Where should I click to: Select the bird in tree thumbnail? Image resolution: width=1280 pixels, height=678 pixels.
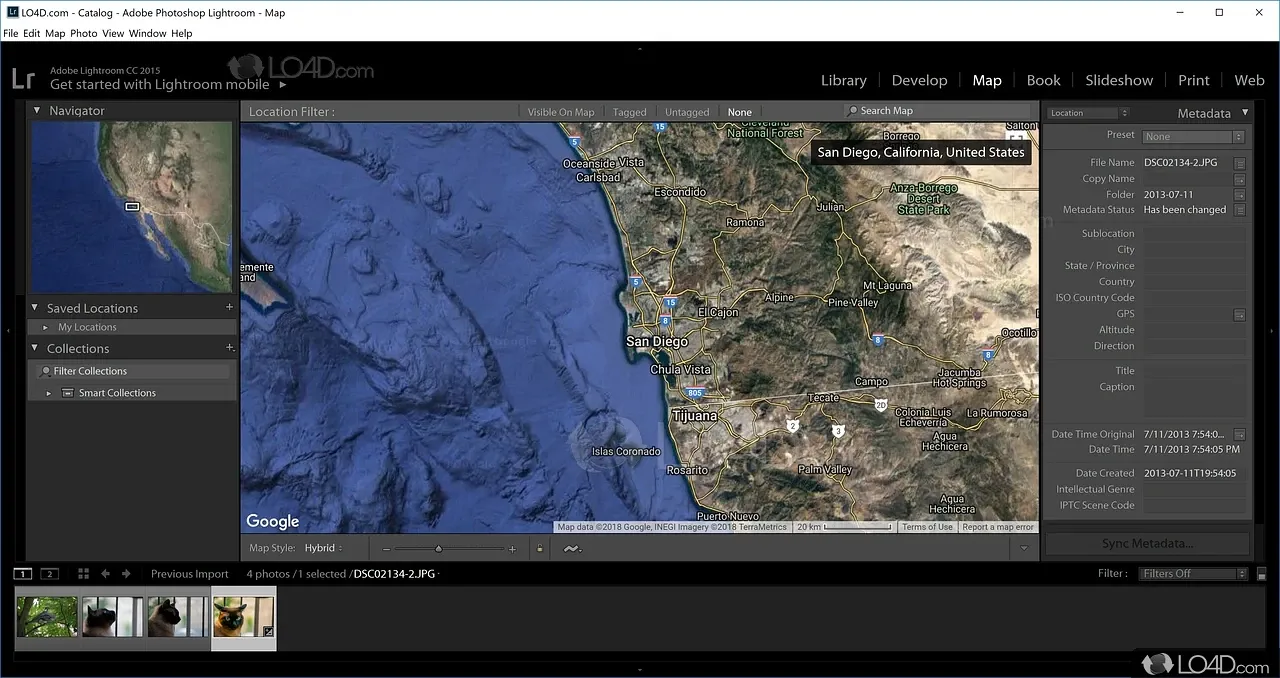click(46, 617)
